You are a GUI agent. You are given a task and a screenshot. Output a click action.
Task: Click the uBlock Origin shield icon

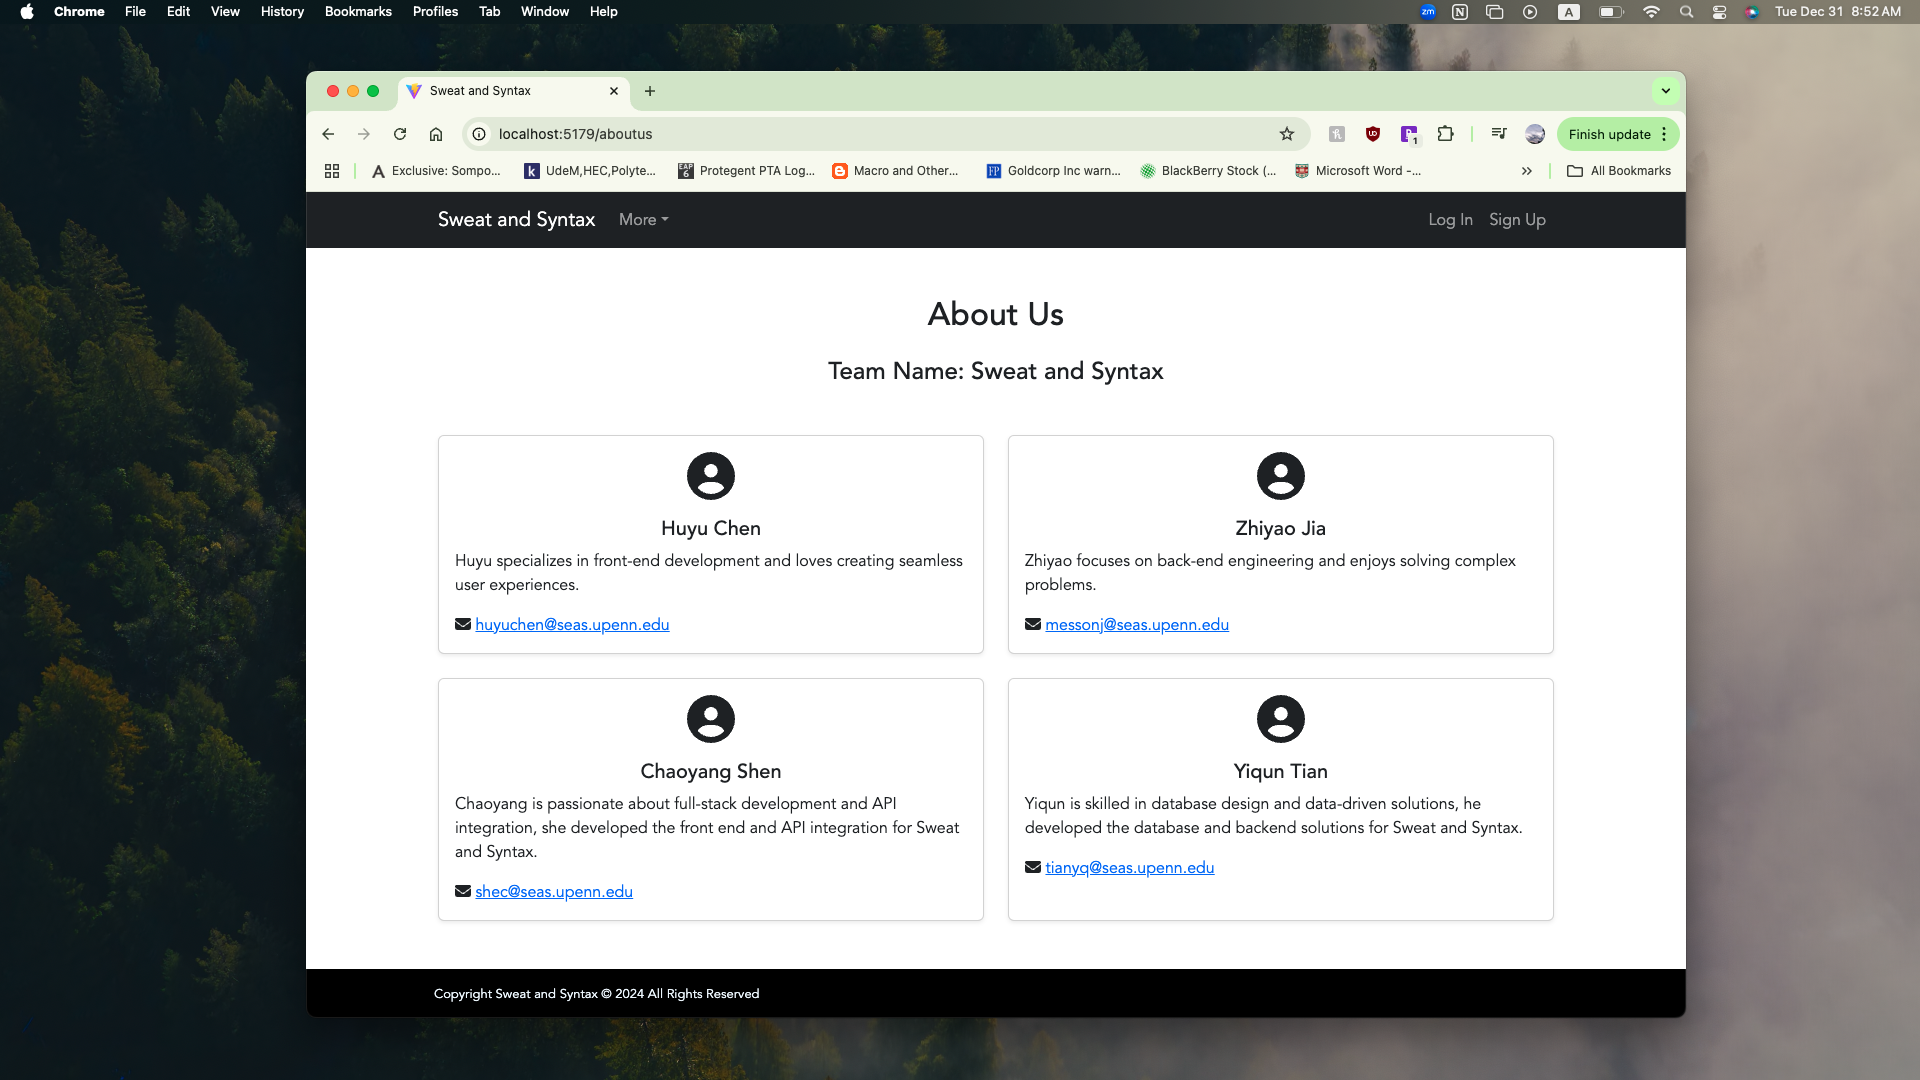[1373, 134]
